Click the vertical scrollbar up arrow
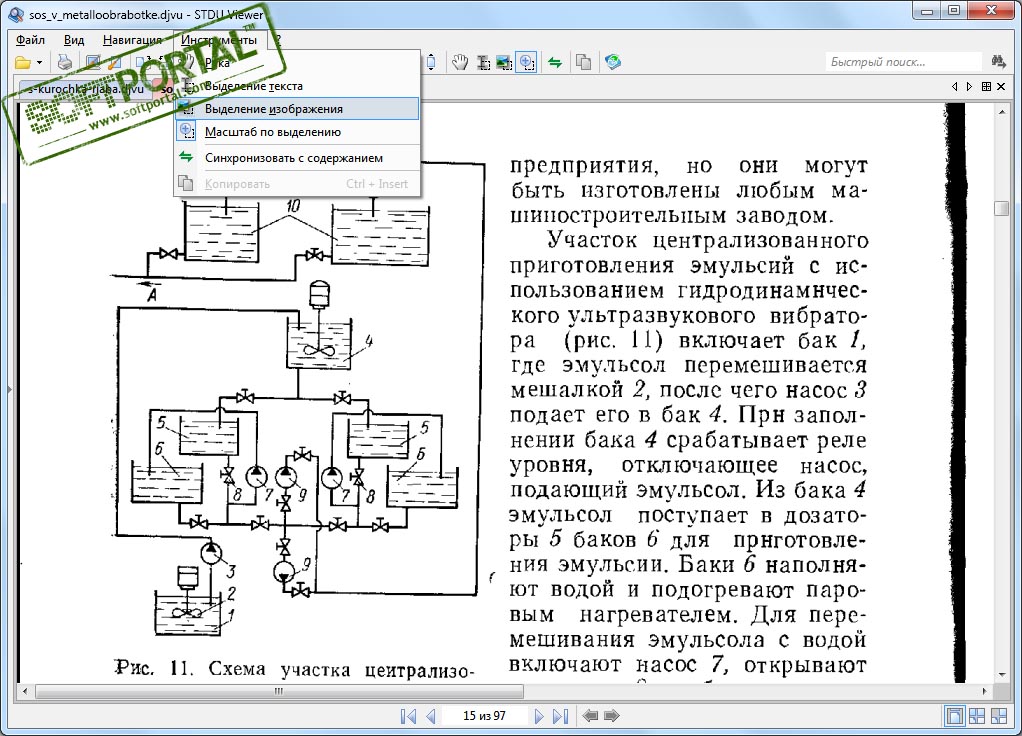This screenshot has width=1022, height=736. [1002, 112]
